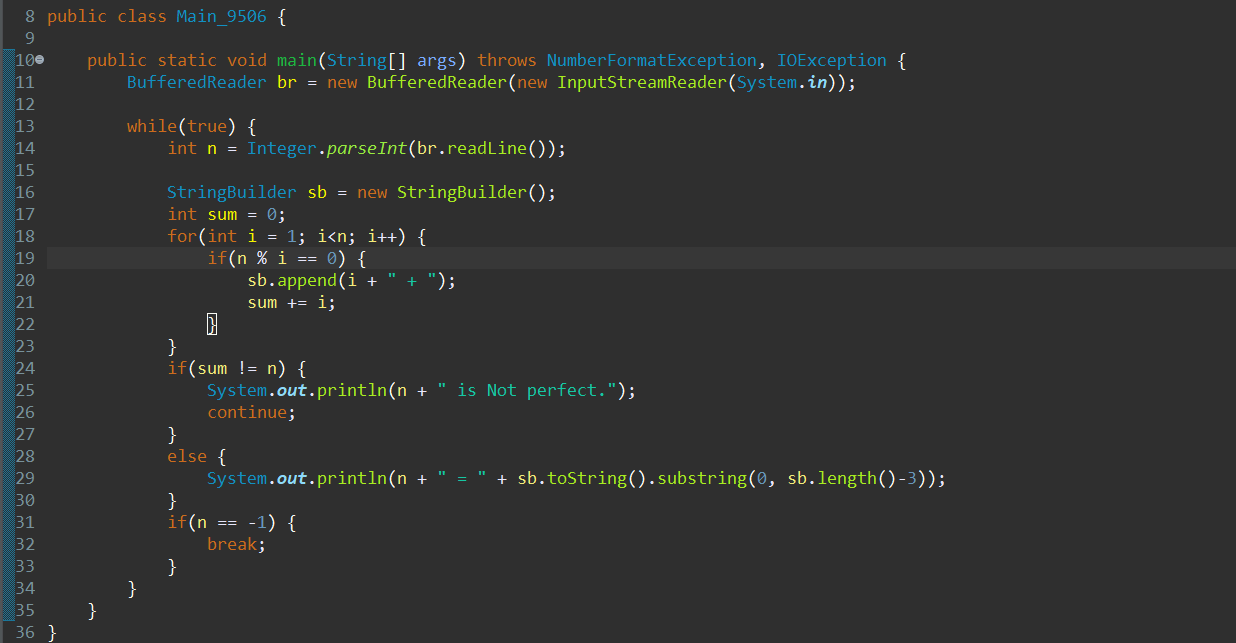Click the InputStreamReader constructor
The height and width of the screenshot is (643, 1236).
642,82
